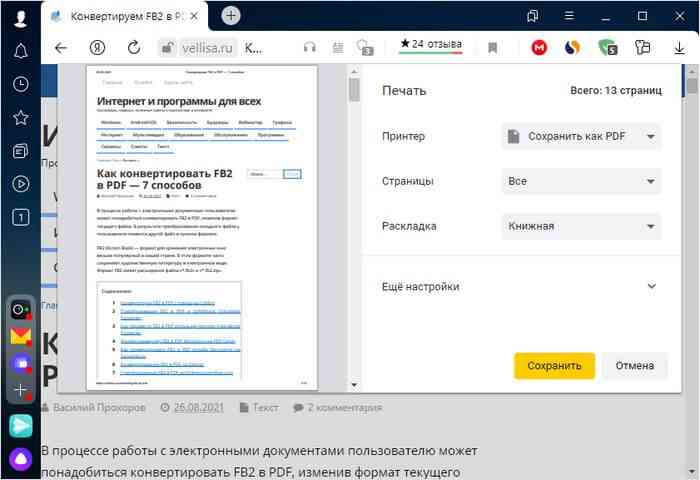
Task: Click the Всего: 13 страниц label
Action: (x=616, y=91)
